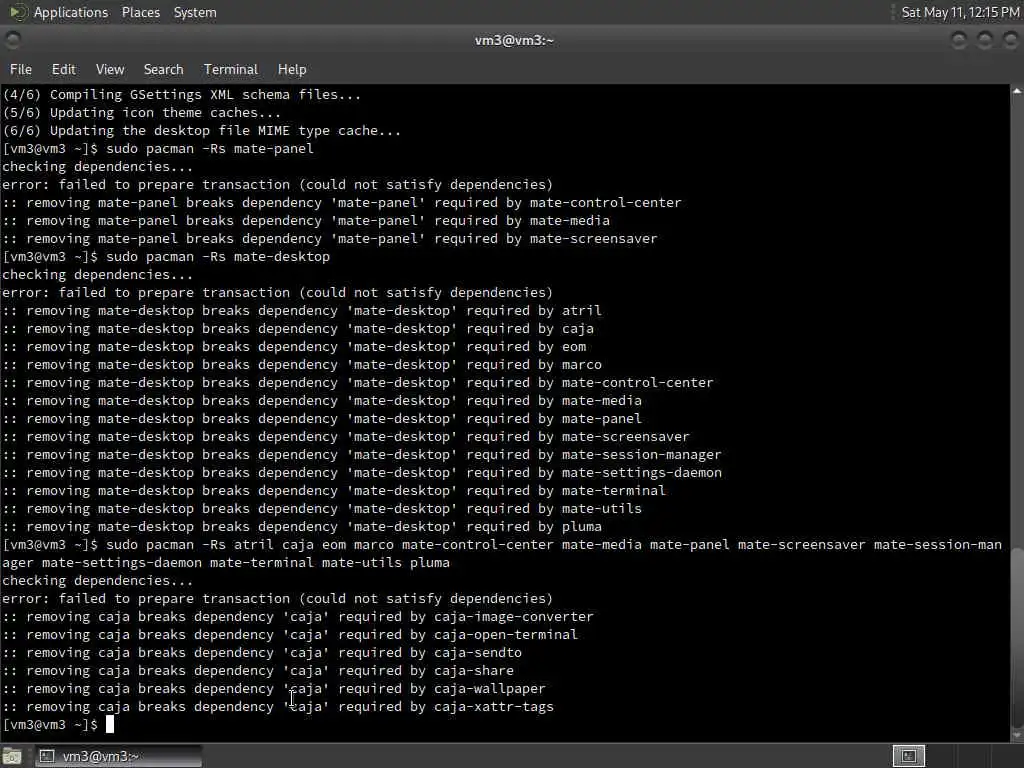The width and height of the screenshot is (1024, 768).
Task: Open the Places menu
Action: (140, 12)
